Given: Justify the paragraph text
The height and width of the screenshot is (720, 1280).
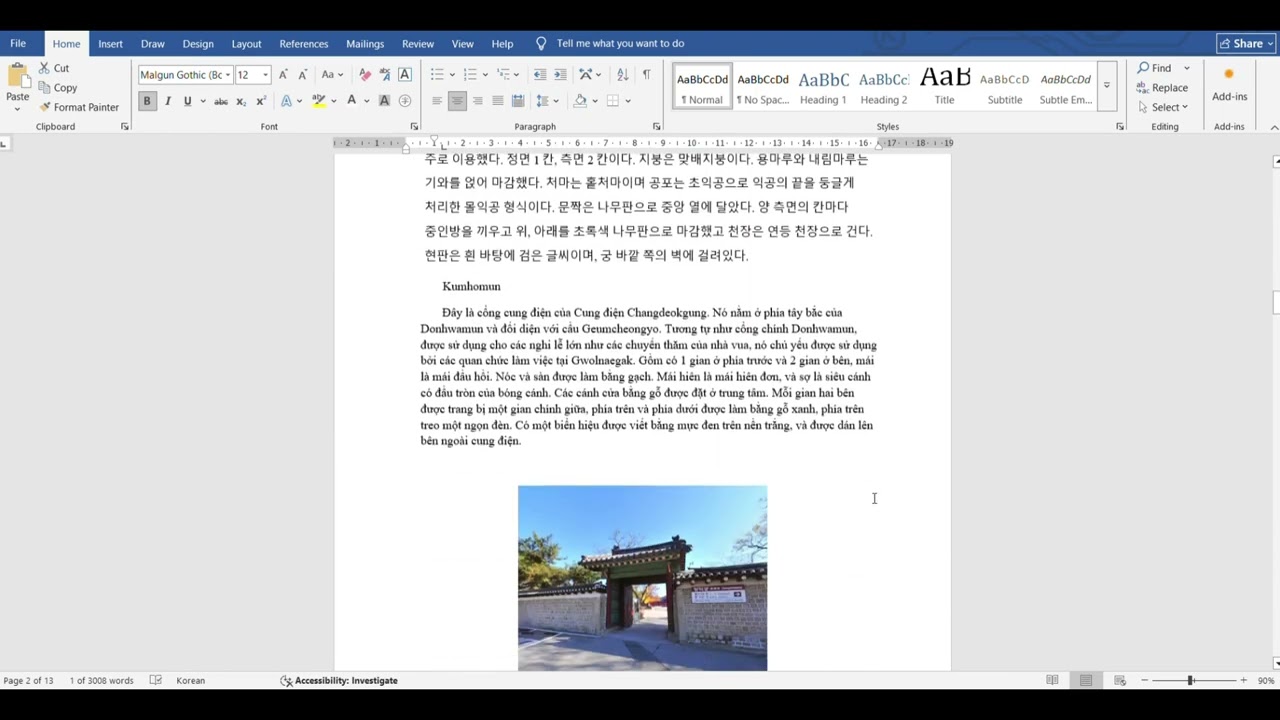Looking at the screenshot, I should pyautogui.click(x=498, y=101).
